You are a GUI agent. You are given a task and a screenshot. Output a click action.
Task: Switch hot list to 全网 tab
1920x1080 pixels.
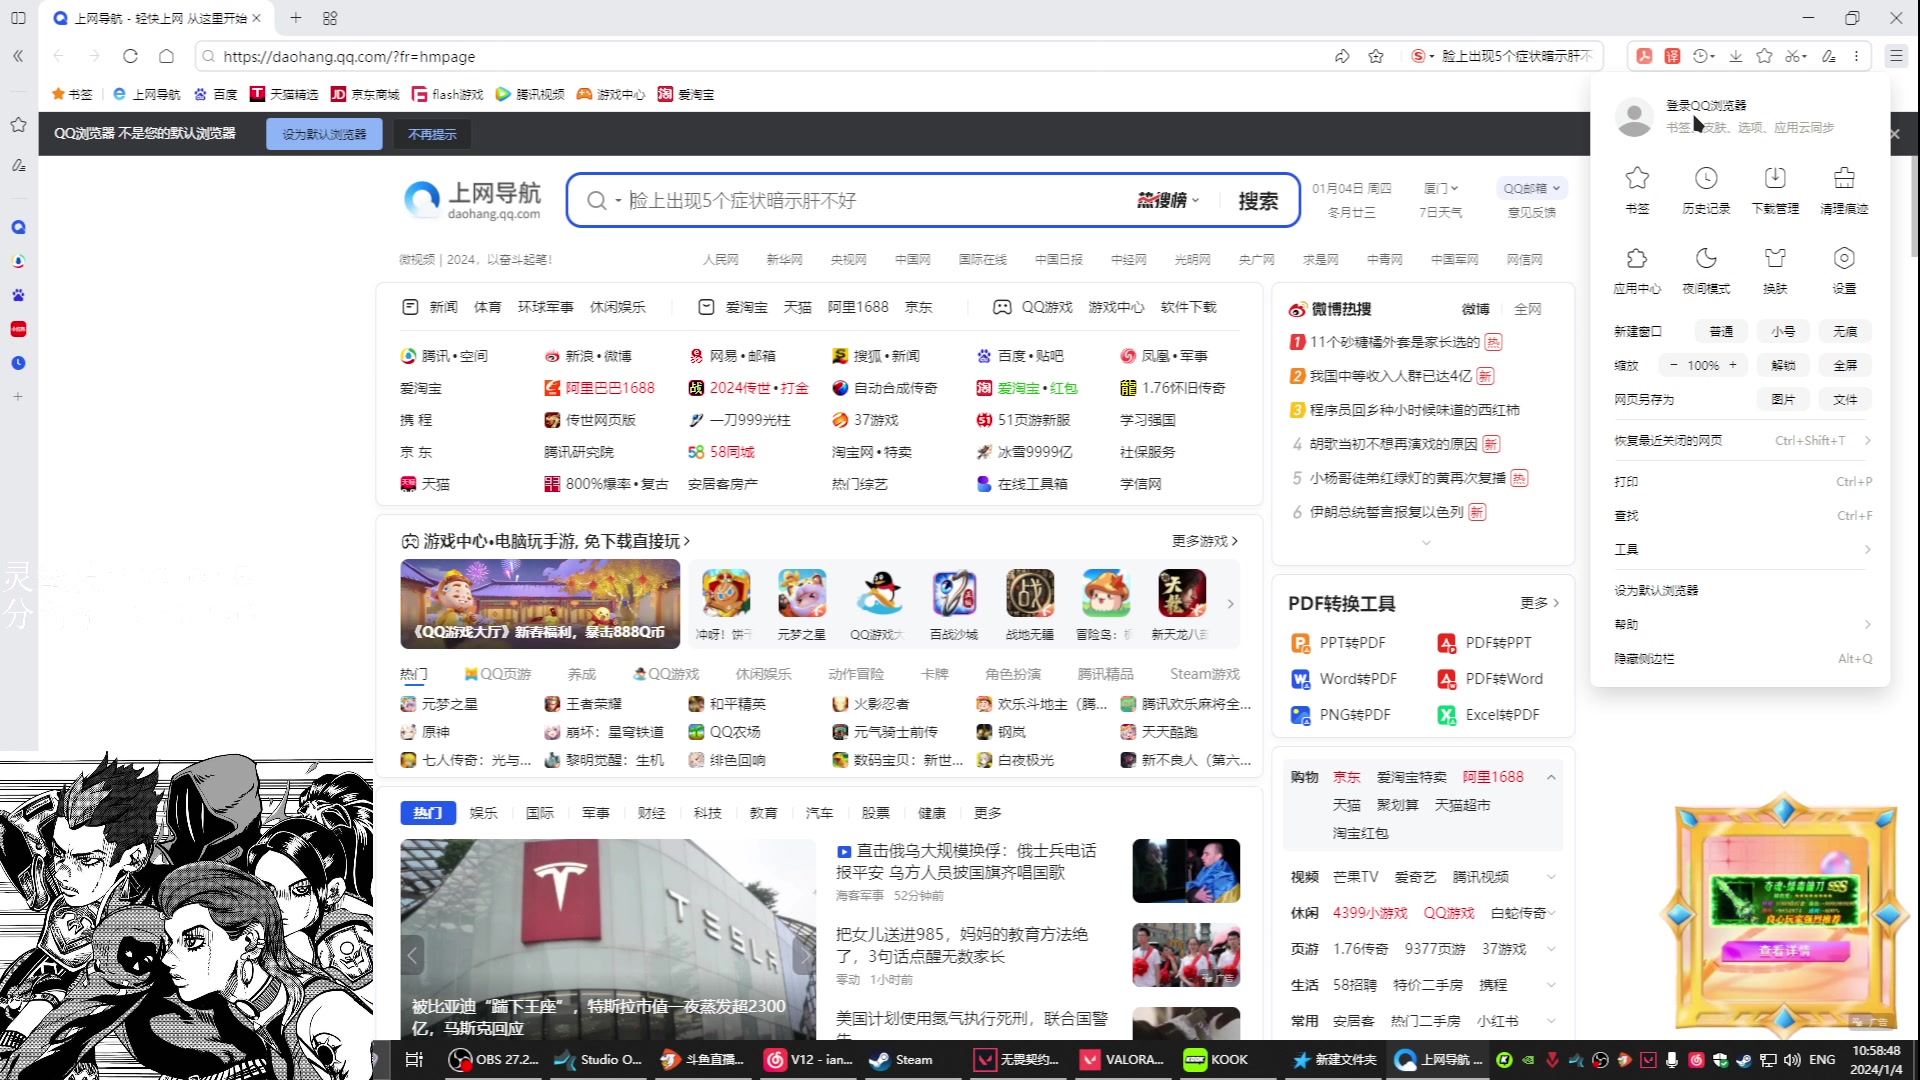click(1527, 309)
